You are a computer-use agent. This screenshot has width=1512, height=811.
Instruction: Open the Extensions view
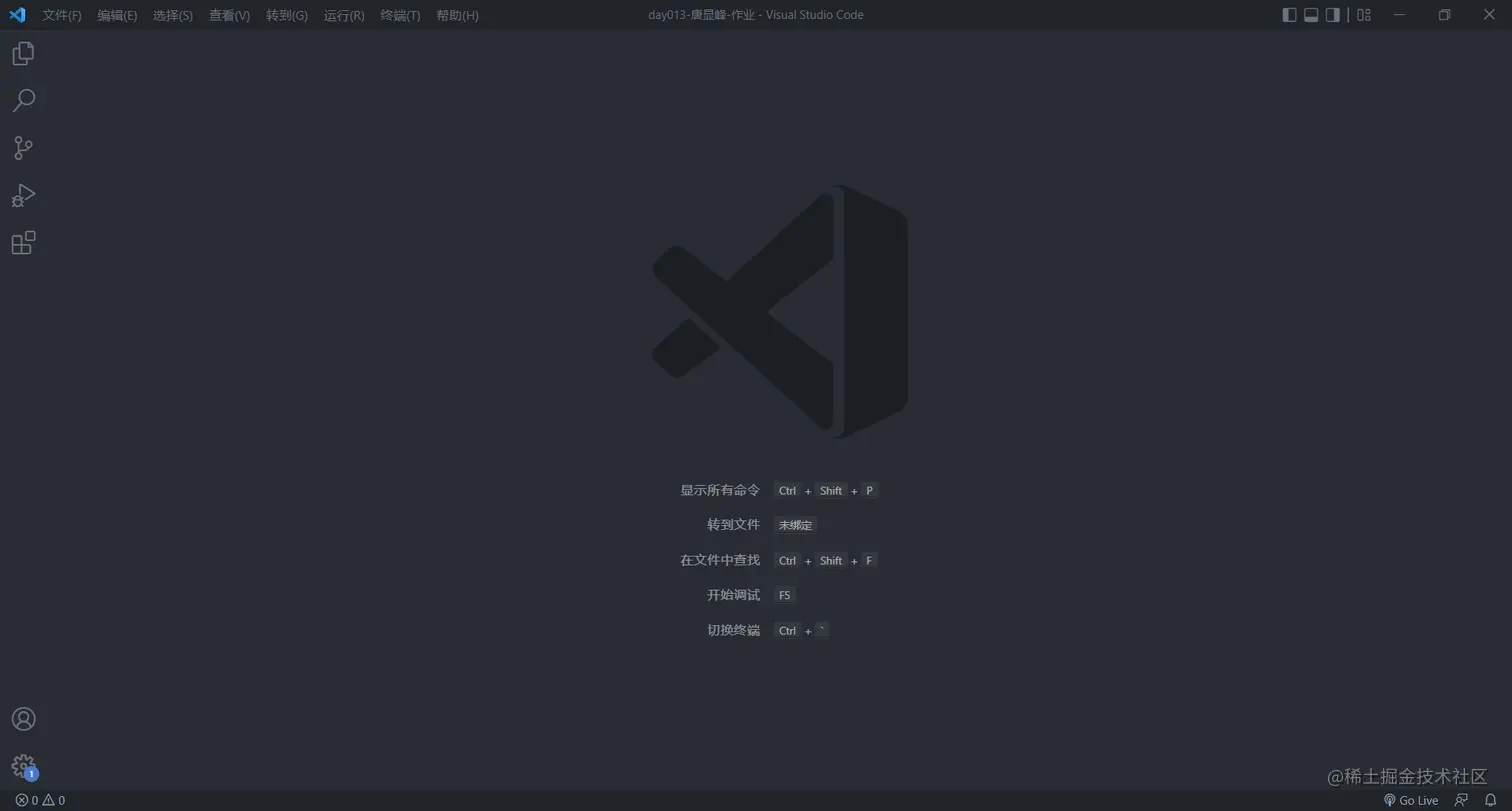23,243
